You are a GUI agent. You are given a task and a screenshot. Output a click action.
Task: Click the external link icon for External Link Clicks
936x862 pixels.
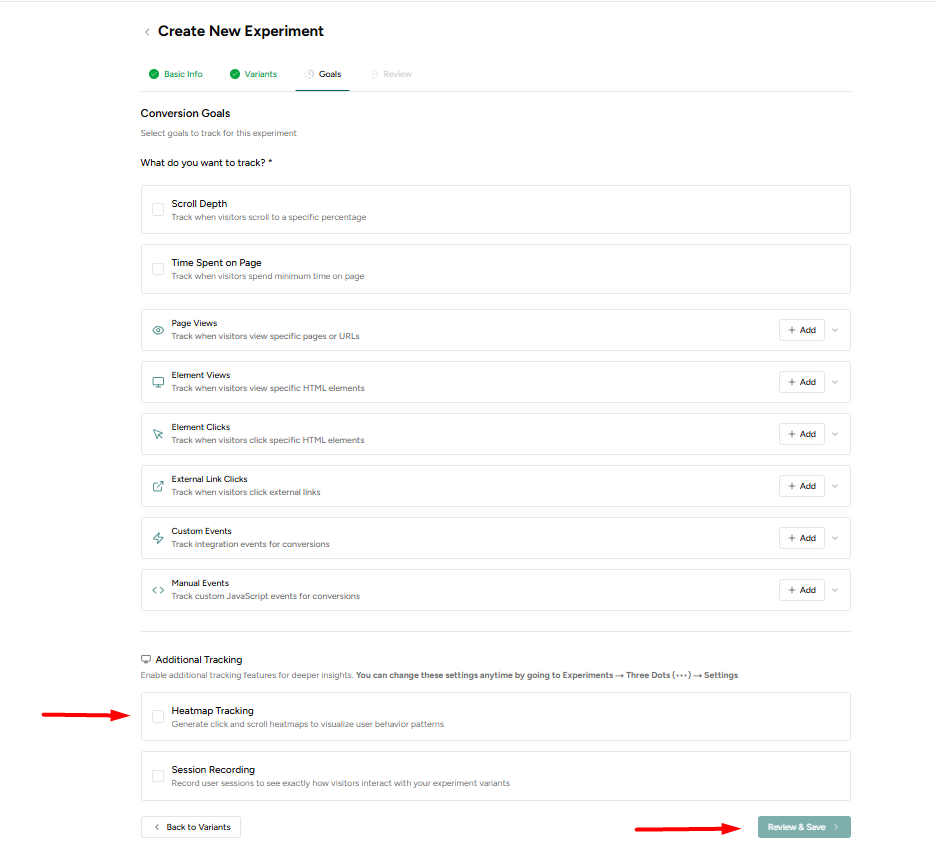coord(157,485)
